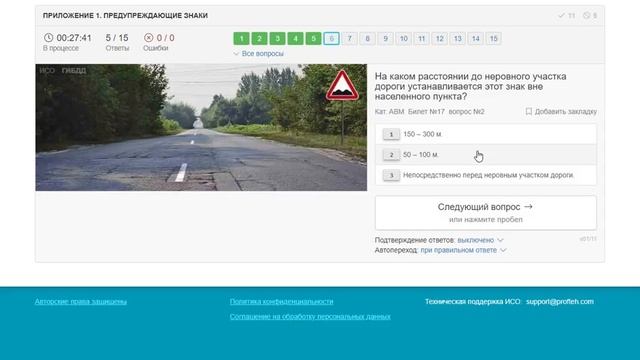The image size is (640, 360).
Task: Jump to question 11
Action: coord(421,38)
